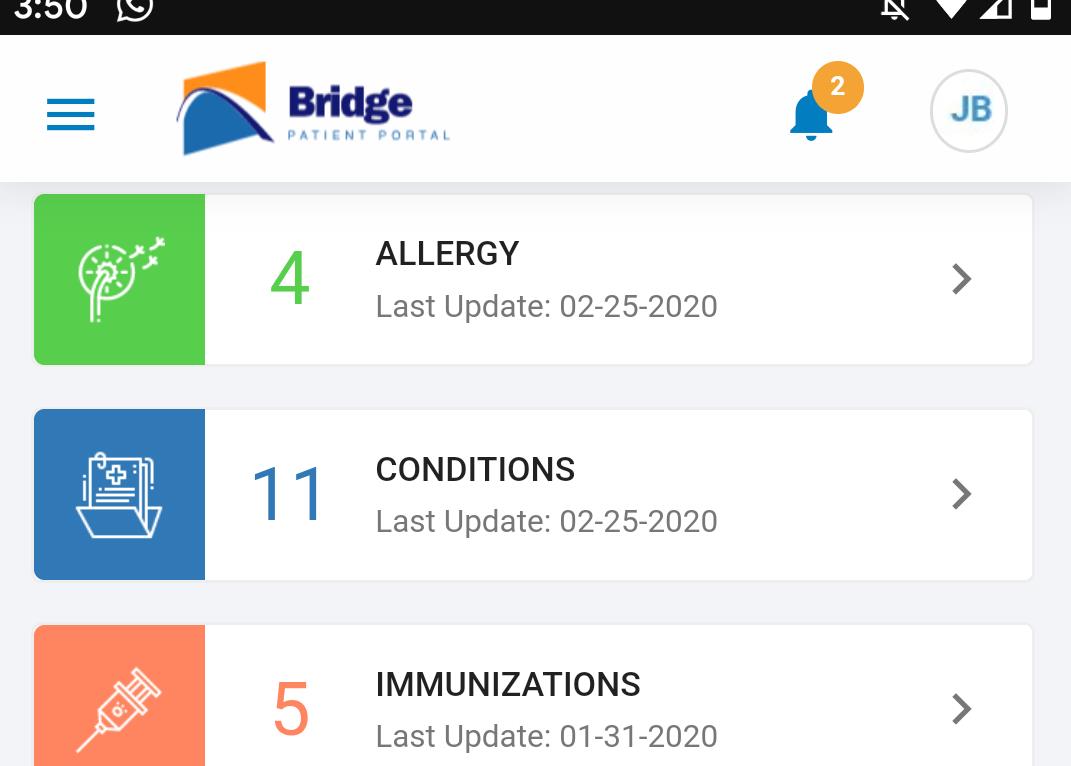Expand the Immunizations row chevron
1071x766 pixels.
pos(961,709)
